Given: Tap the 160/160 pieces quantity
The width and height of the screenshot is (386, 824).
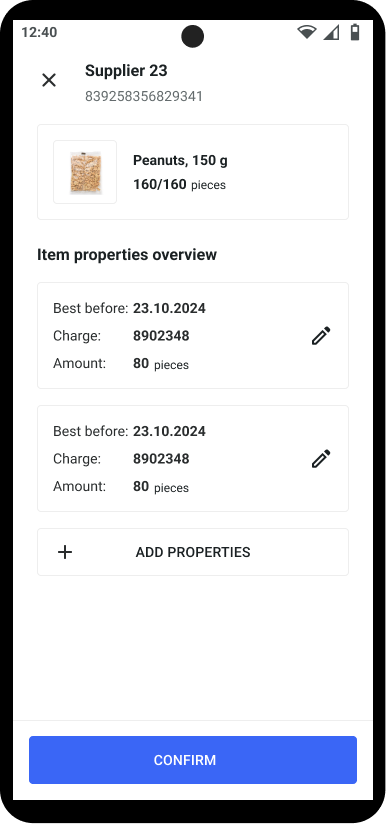Looking at the screenshot, I should [x=179, y=184].
